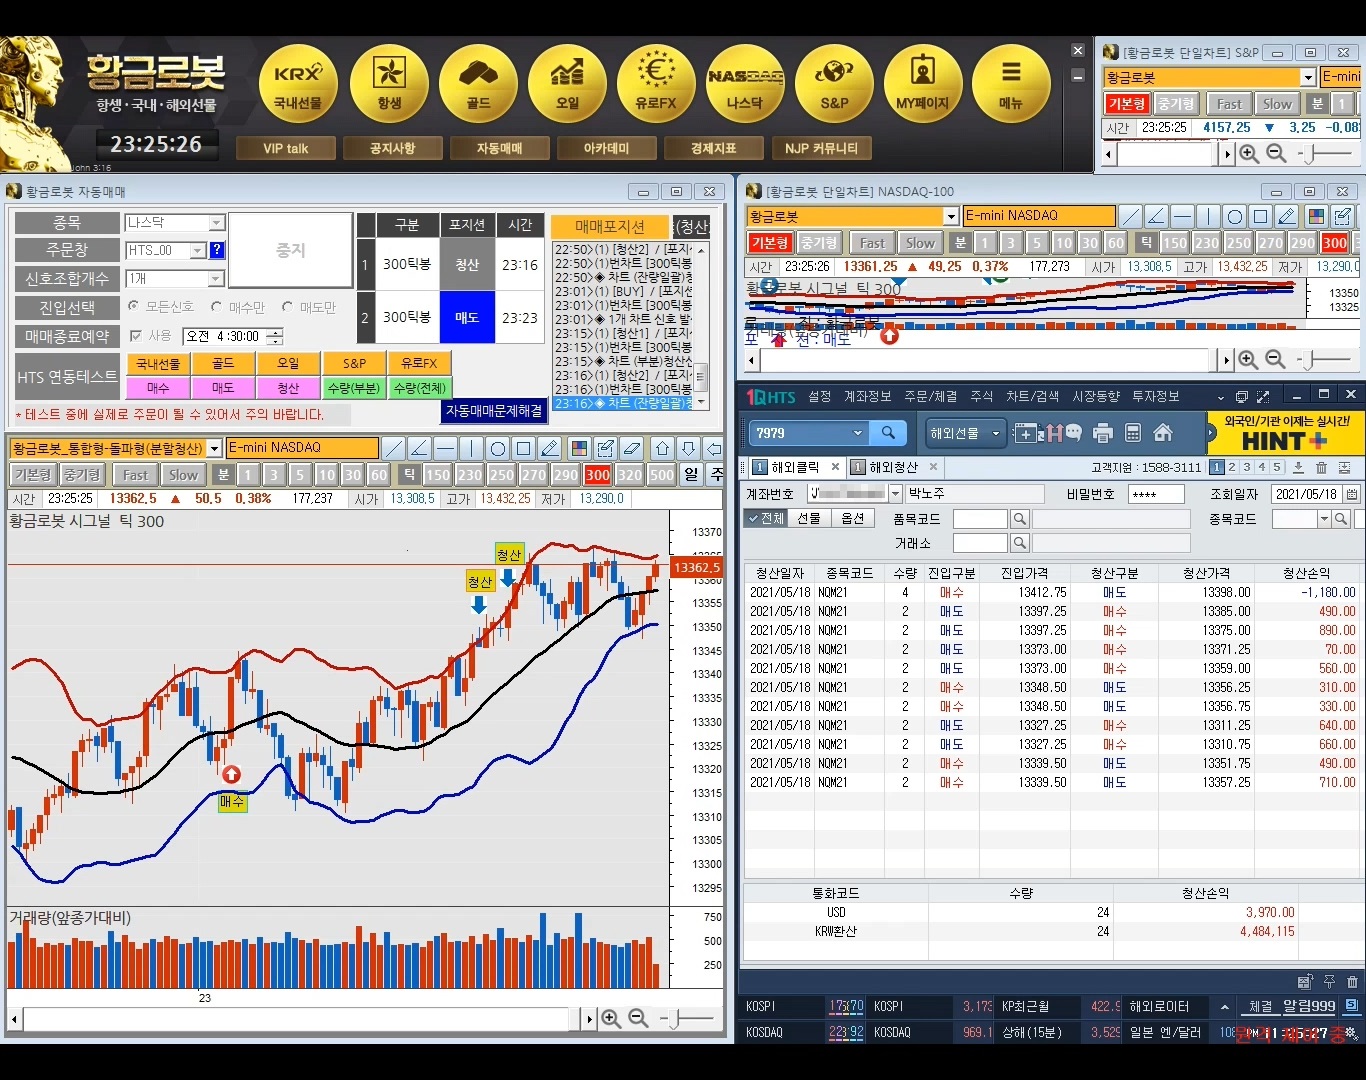The image size is (1366, 1080).
Task: Click 자동매매문제해결 button
Action: tap(494, 411)
